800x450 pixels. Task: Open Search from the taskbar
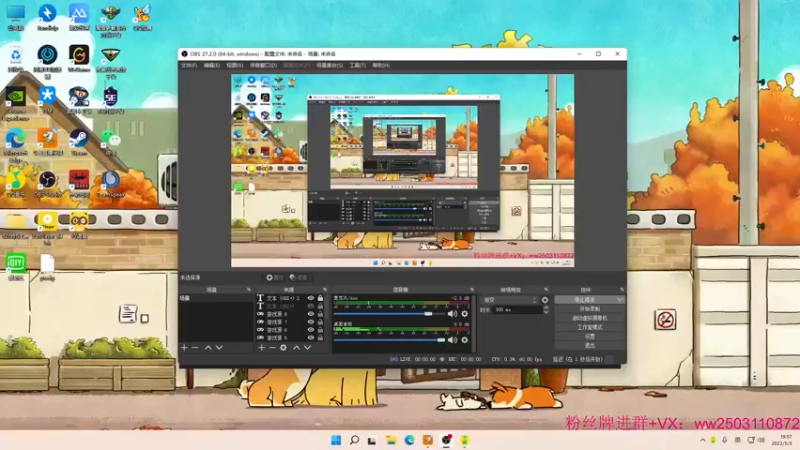pos(354,440)
